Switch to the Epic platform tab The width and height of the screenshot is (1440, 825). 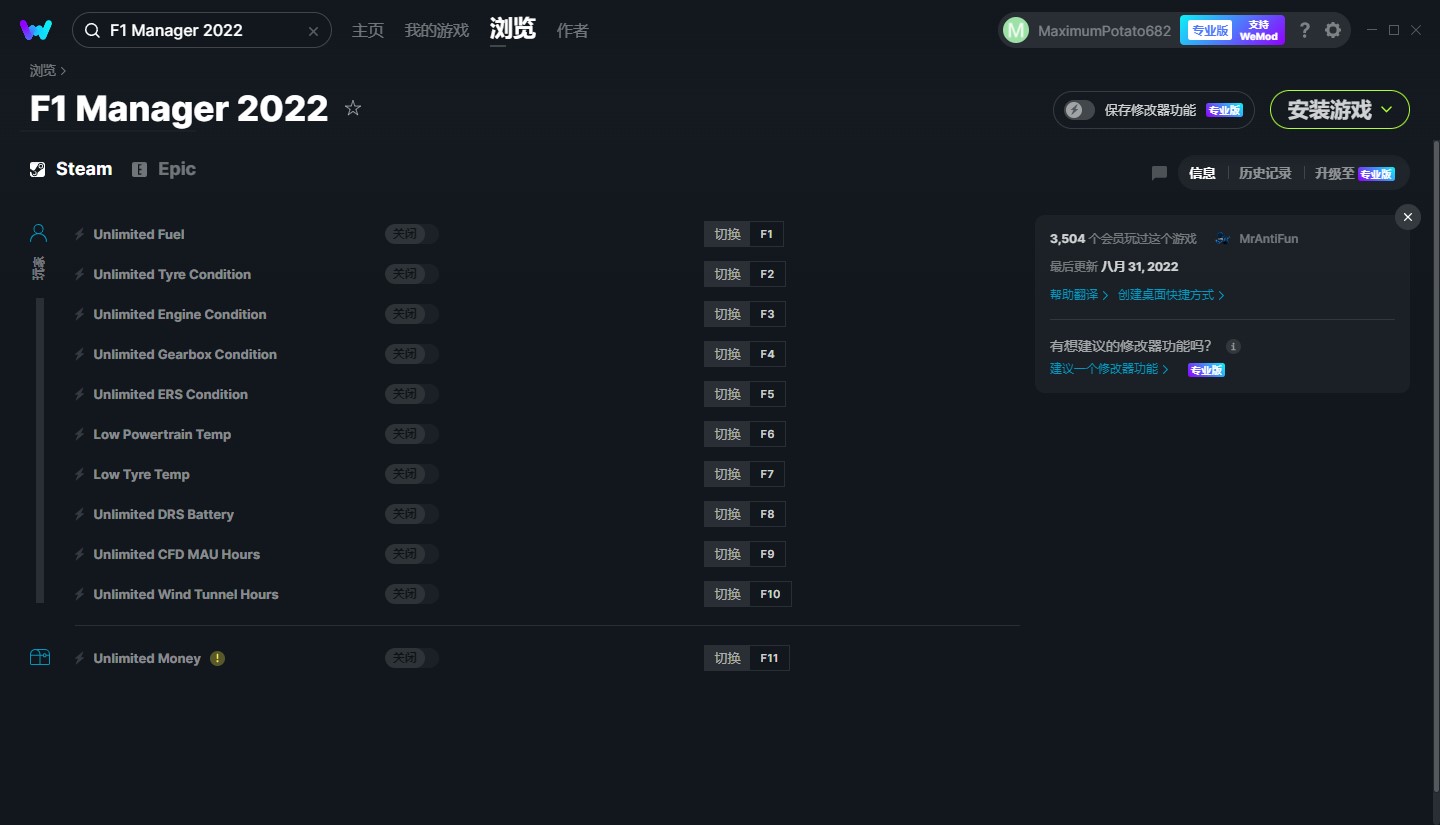164,169
